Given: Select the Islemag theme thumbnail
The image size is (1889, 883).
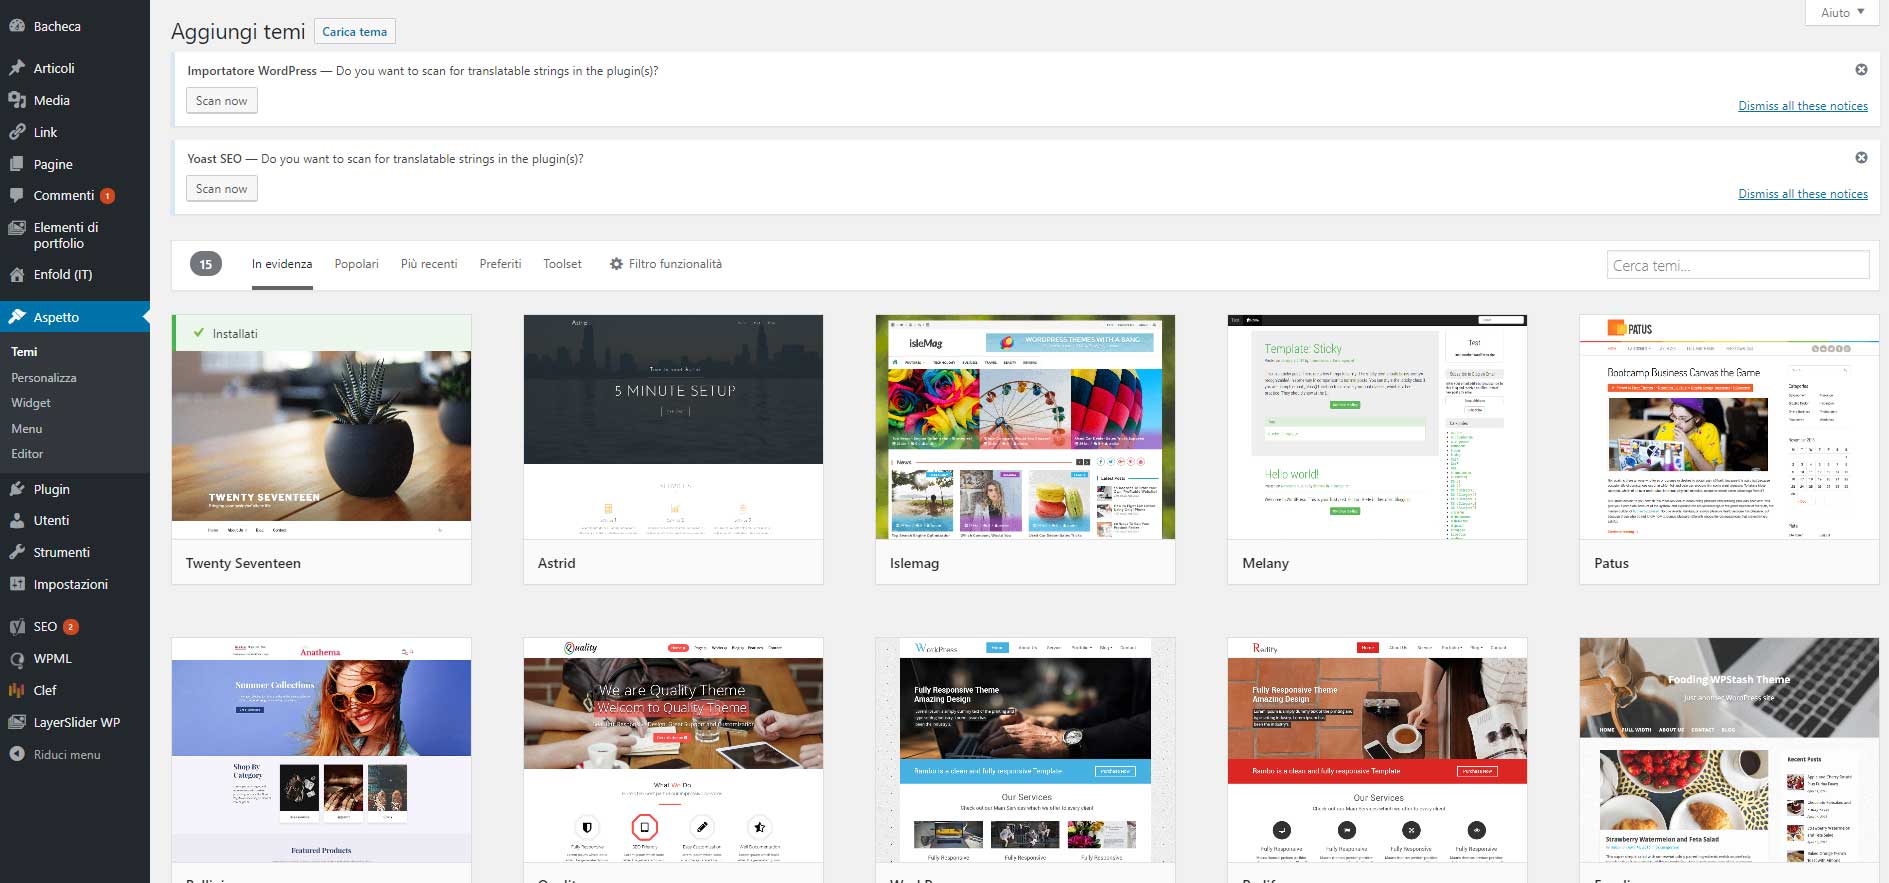Looking at the screenshot, I should (x=1025, y=427).
